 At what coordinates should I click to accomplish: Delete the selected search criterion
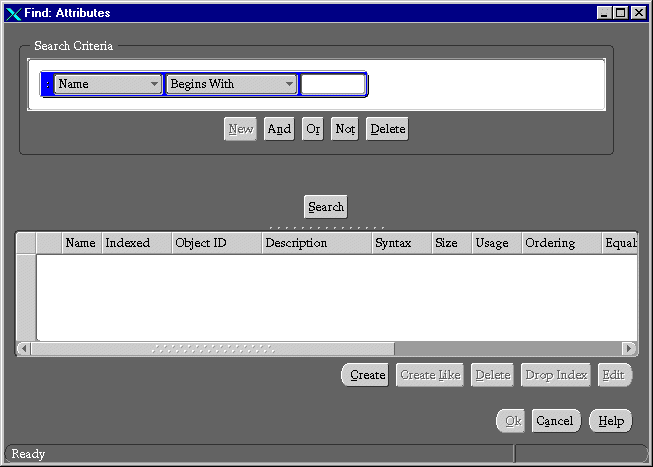coord(387,129)
